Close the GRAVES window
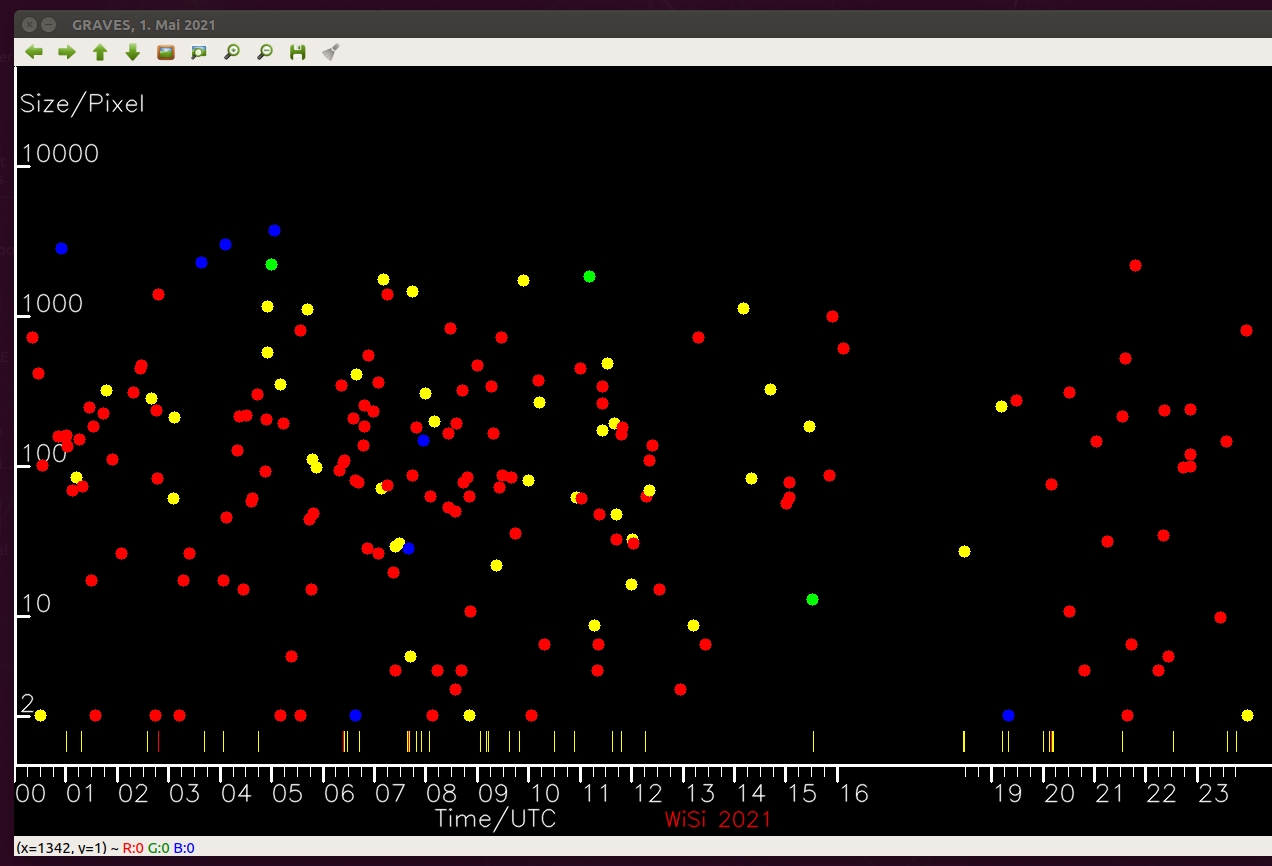 (30, 24)
